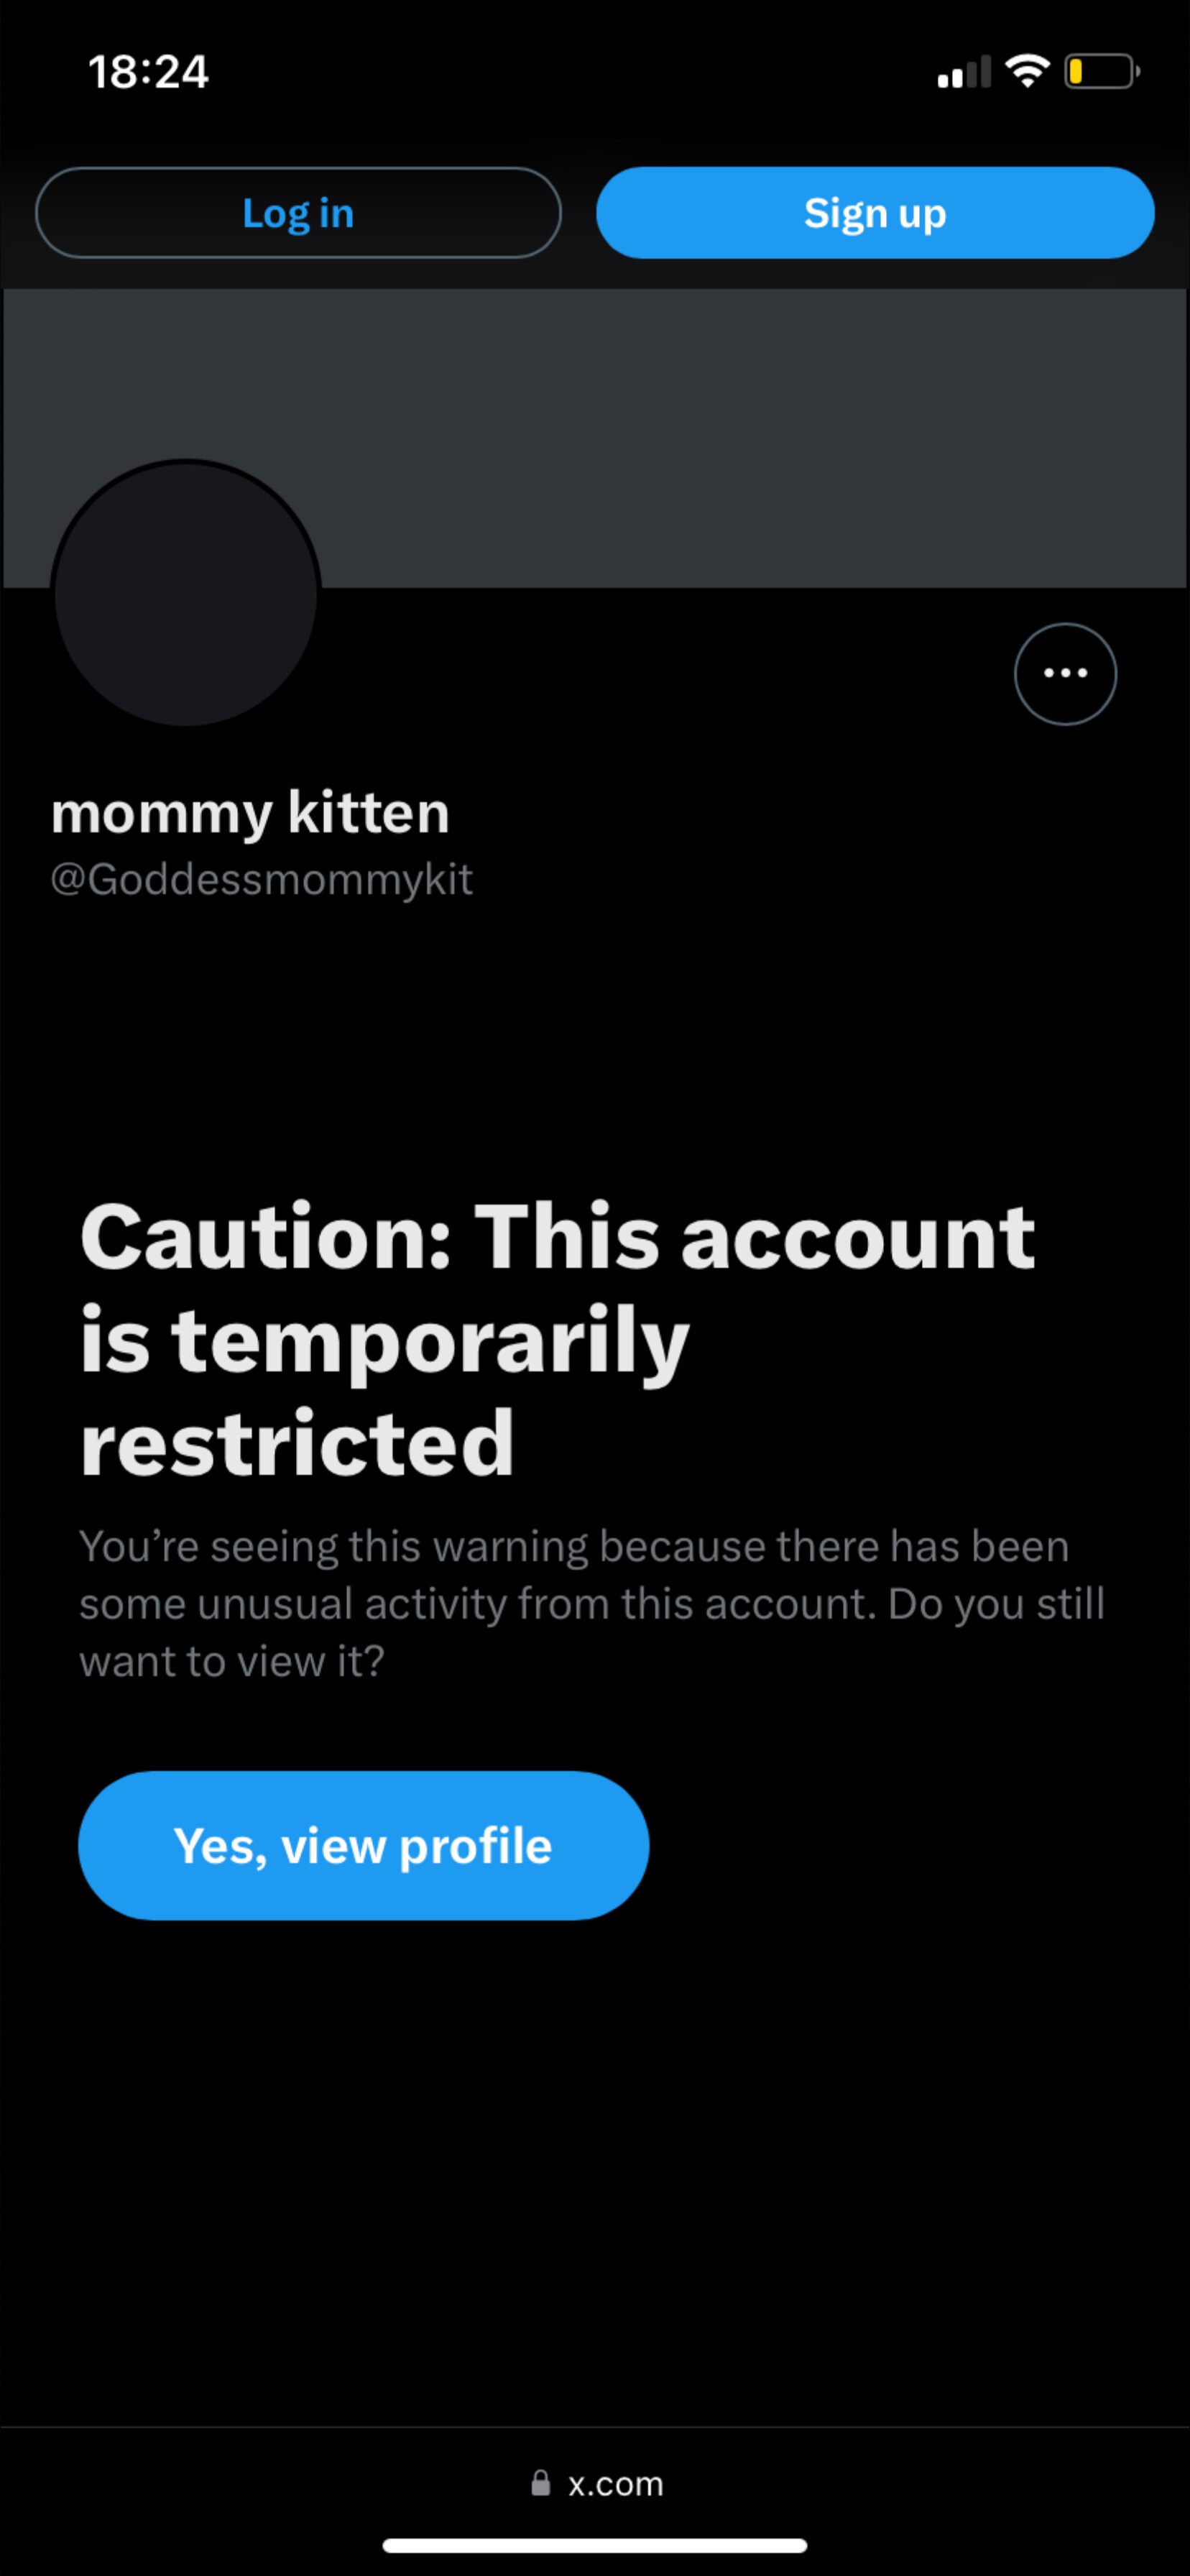This screenshot has width=1190, height=2576.
Task: Tap the @Goddessmommykit handle
Action: 261,880
